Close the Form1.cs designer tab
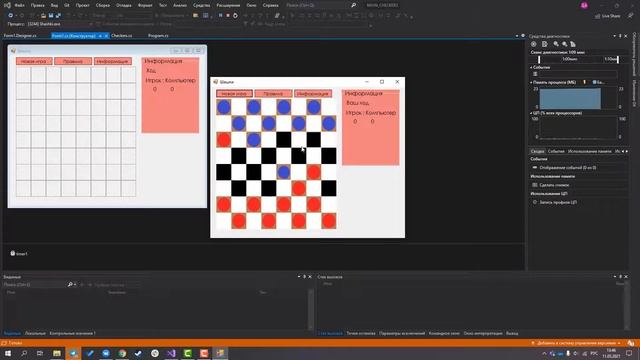Screen dimensions: 640x360 click(107, 36)
